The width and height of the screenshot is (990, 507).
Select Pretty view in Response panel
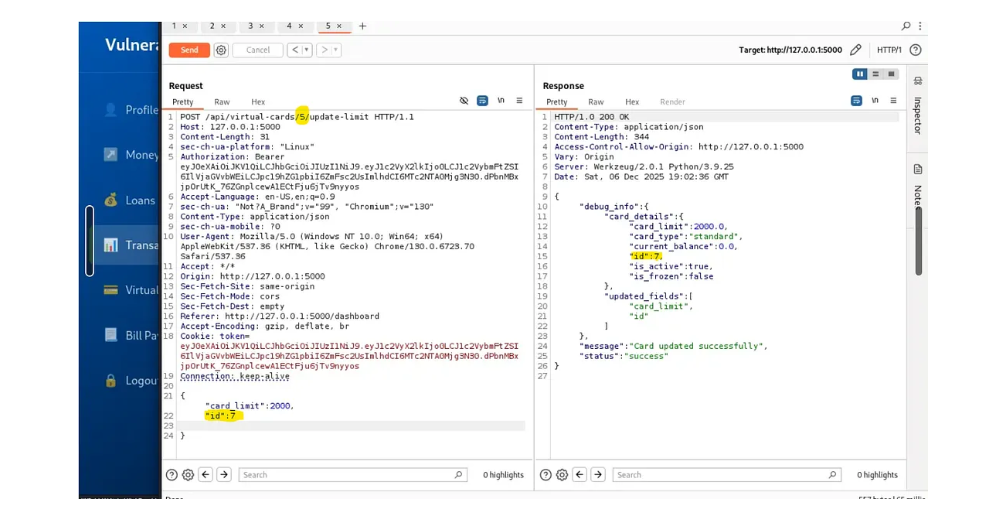(x=556, y=102)
